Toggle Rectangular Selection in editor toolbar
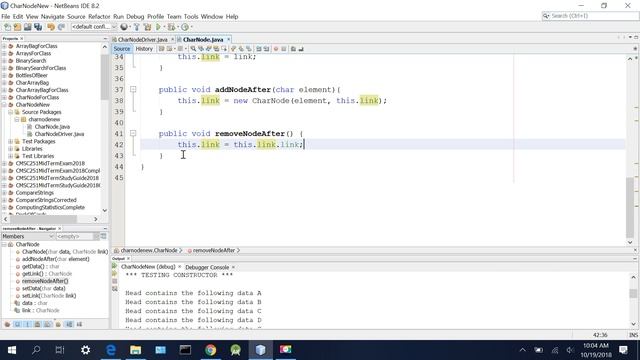640x360 pixels. coord(224,49)
